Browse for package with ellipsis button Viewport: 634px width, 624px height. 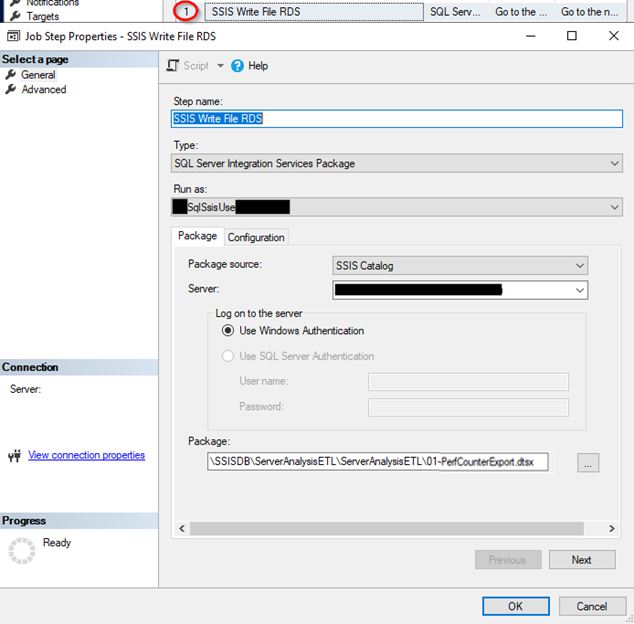tap(588, 463)
